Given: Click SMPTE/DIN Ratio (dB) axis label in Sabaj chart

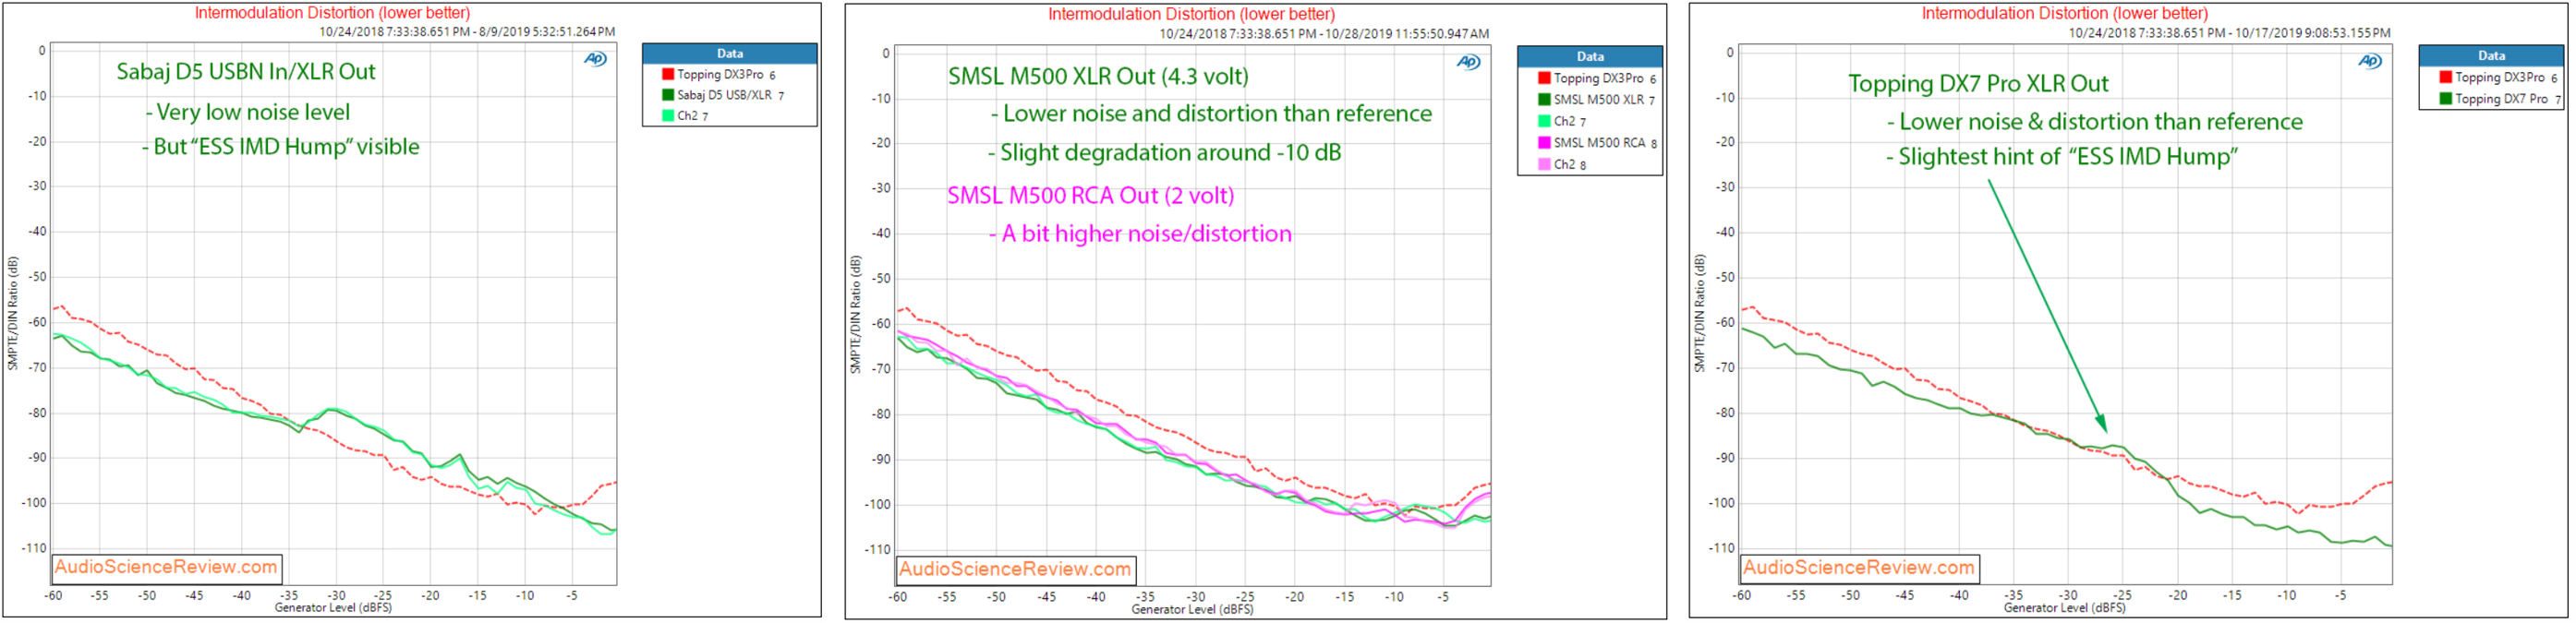Looking at the screenshot, I should (13, 314).
